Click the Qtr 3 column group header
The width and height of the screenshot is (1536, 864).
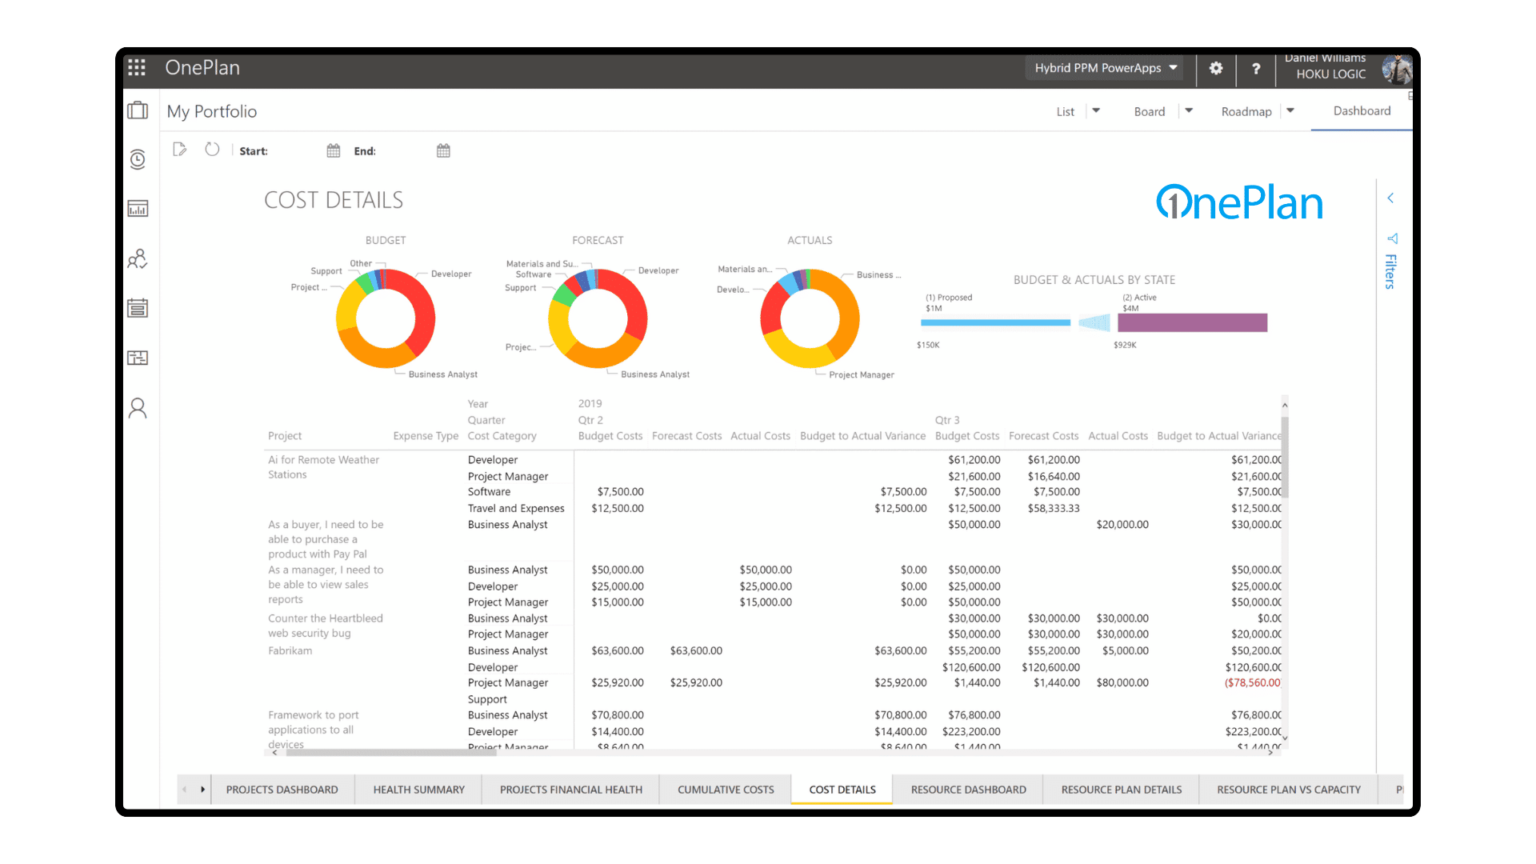click(947, 420)
